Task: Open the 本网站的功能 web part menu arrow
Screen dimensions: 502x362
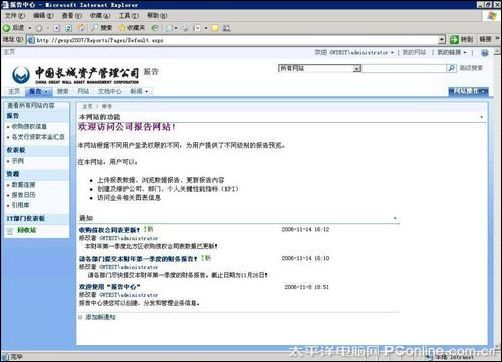Action: (x=481, y=117)
